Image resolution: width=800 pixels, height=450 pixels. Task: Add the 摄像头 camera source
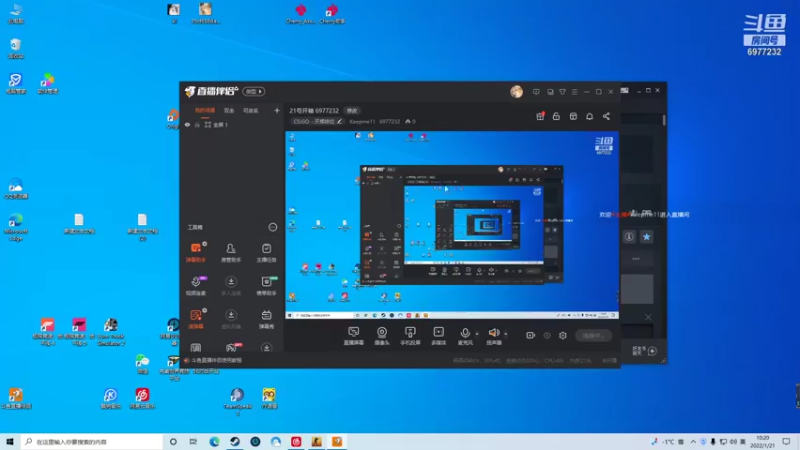[x=382, y=336]
